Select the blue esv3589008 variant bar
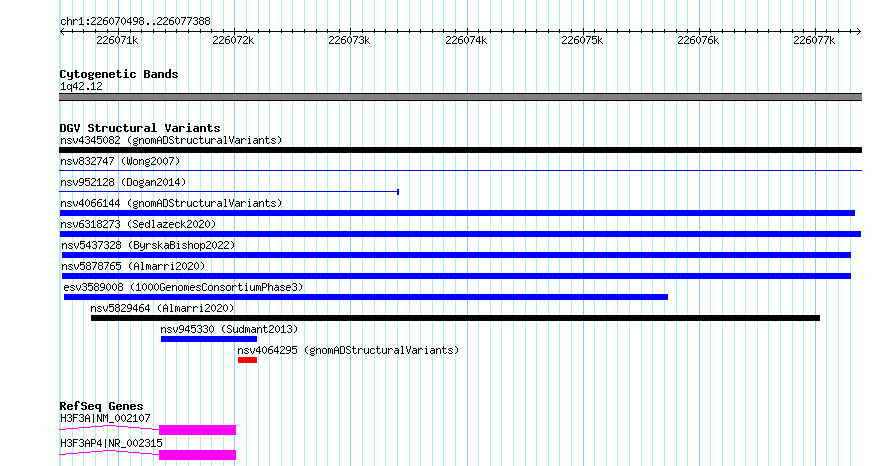Screen dimensions: 890x466 [x=366, y=297]
